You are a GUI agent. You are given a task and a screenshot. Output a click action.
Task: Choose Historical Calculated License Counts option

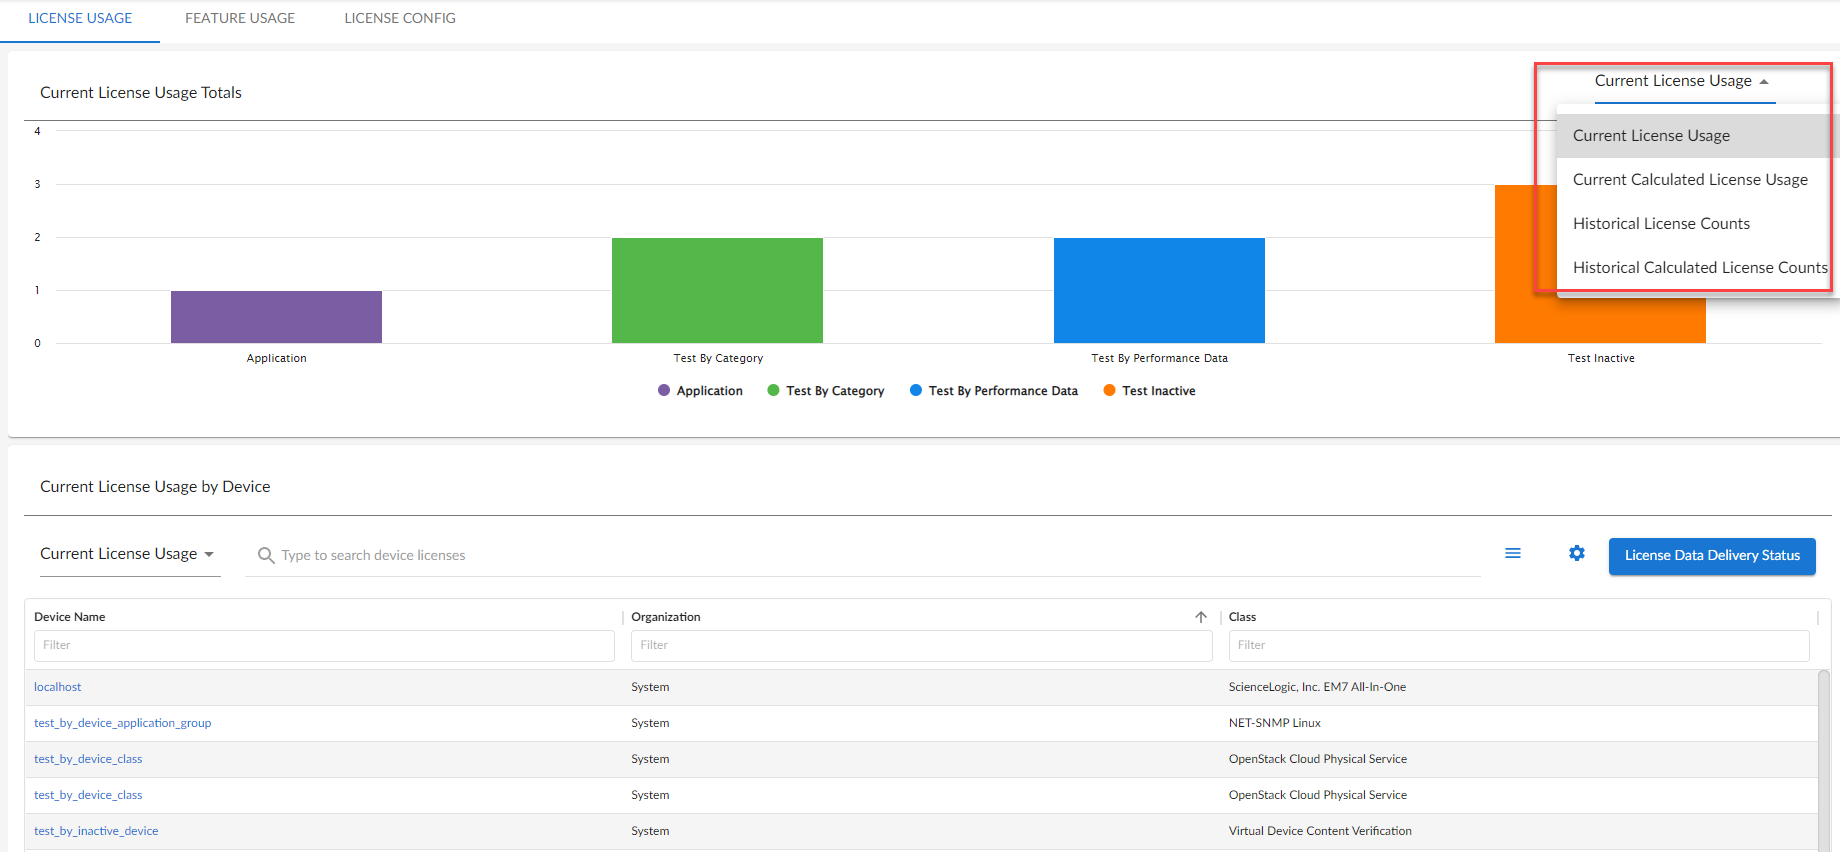[1699, 268]
